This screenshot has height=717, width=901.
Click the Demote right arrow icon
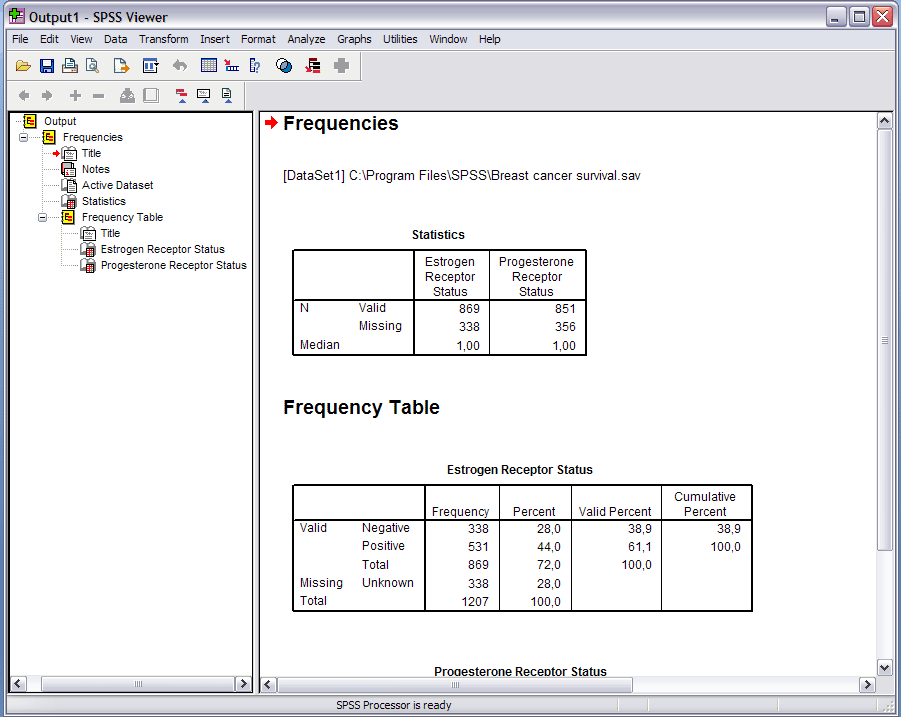point(47,95)
